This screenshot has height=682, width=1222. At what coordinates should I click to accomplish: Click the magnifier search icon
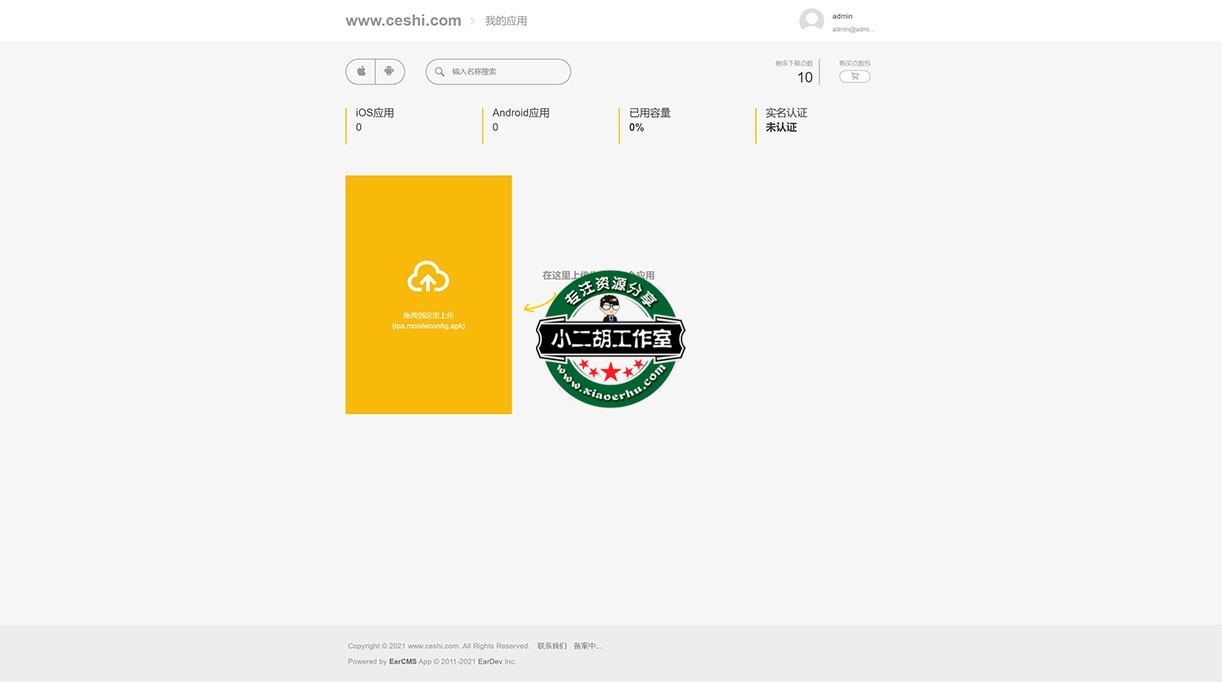pos(440,72)
